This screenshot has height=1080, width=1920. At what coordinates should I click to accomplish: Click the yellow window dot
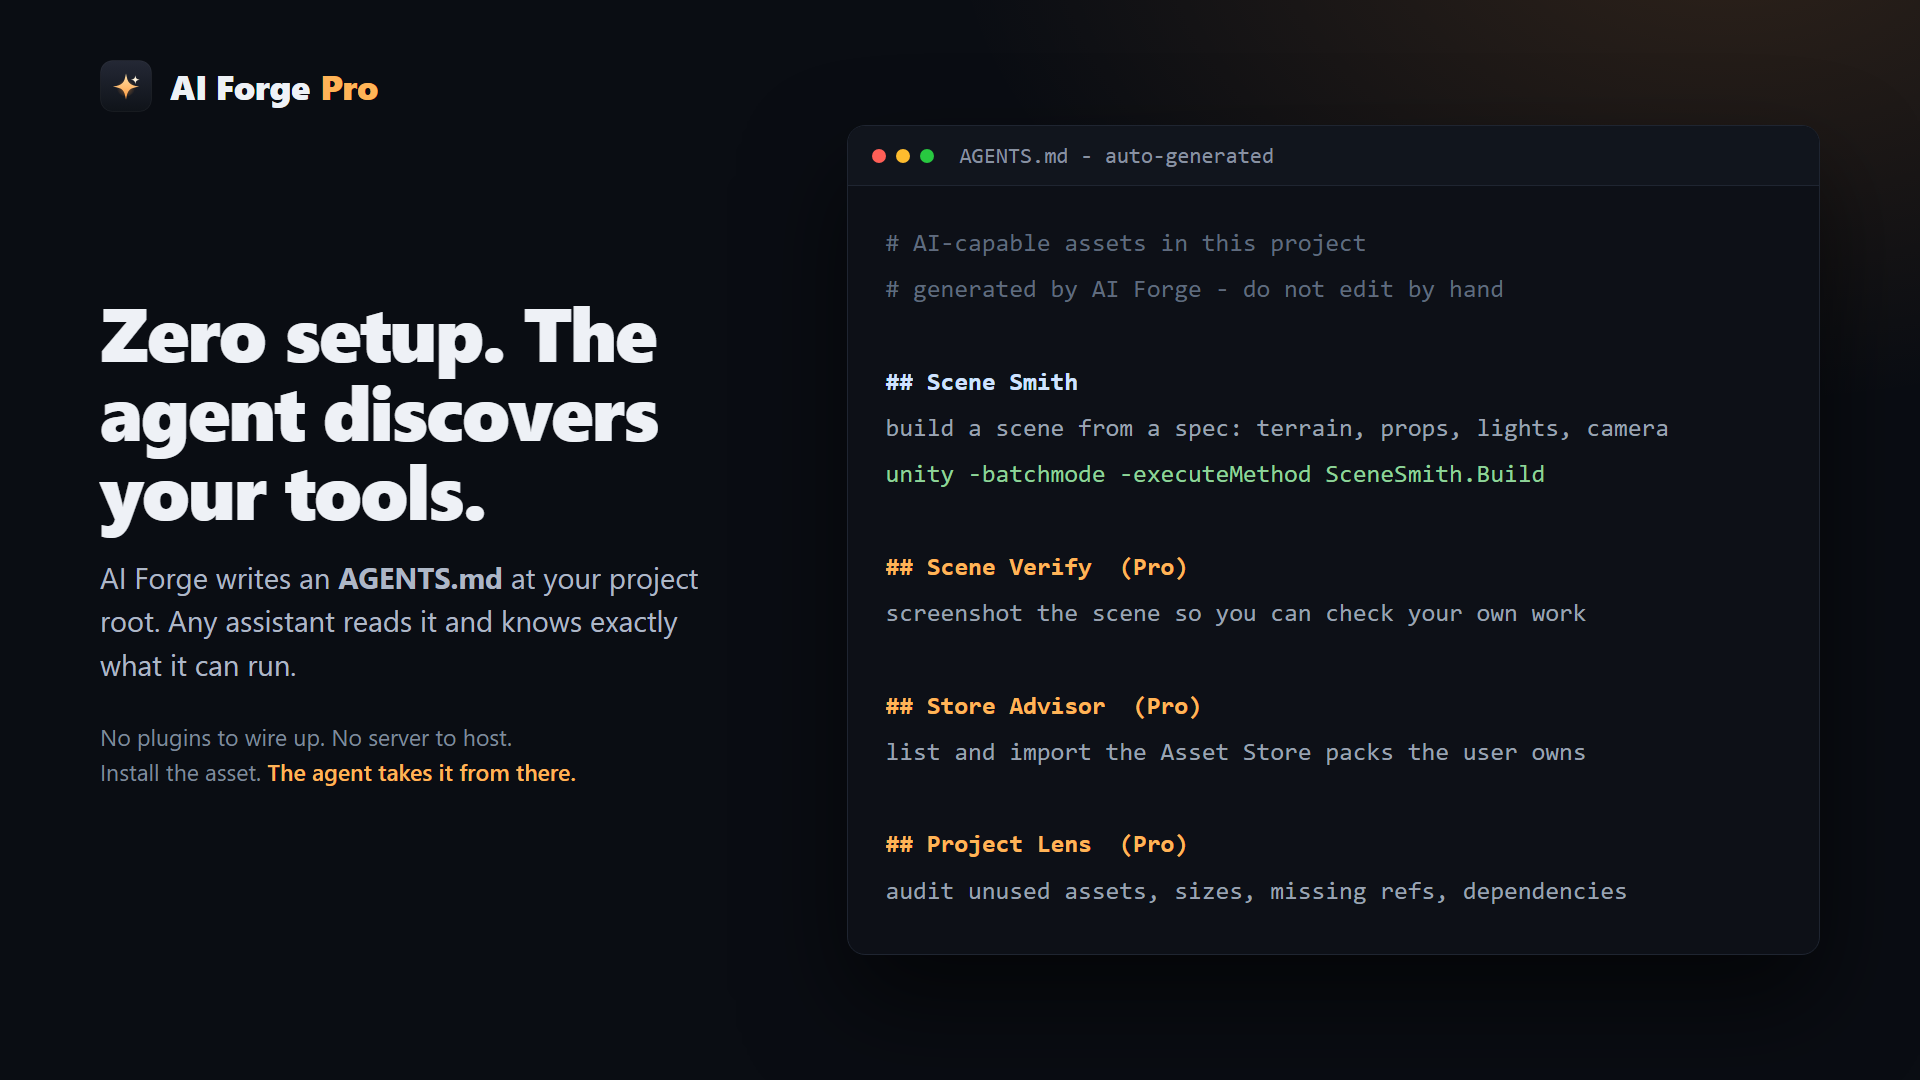pos(903,156)
